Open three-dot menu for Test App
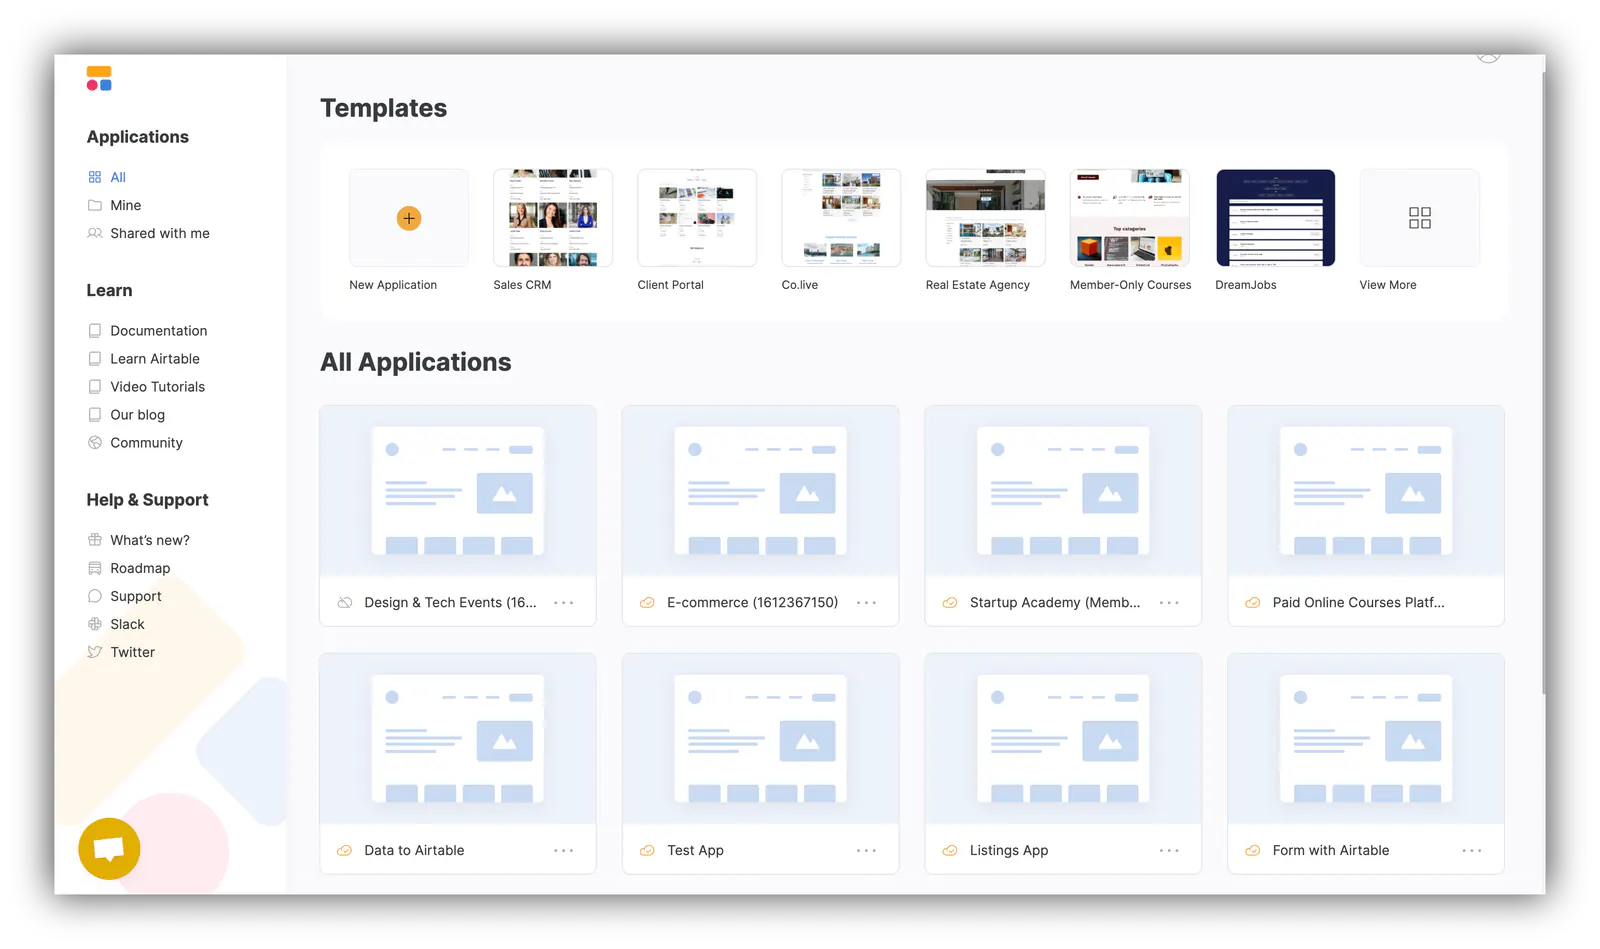1600x949 pixels. pos(867,851)
